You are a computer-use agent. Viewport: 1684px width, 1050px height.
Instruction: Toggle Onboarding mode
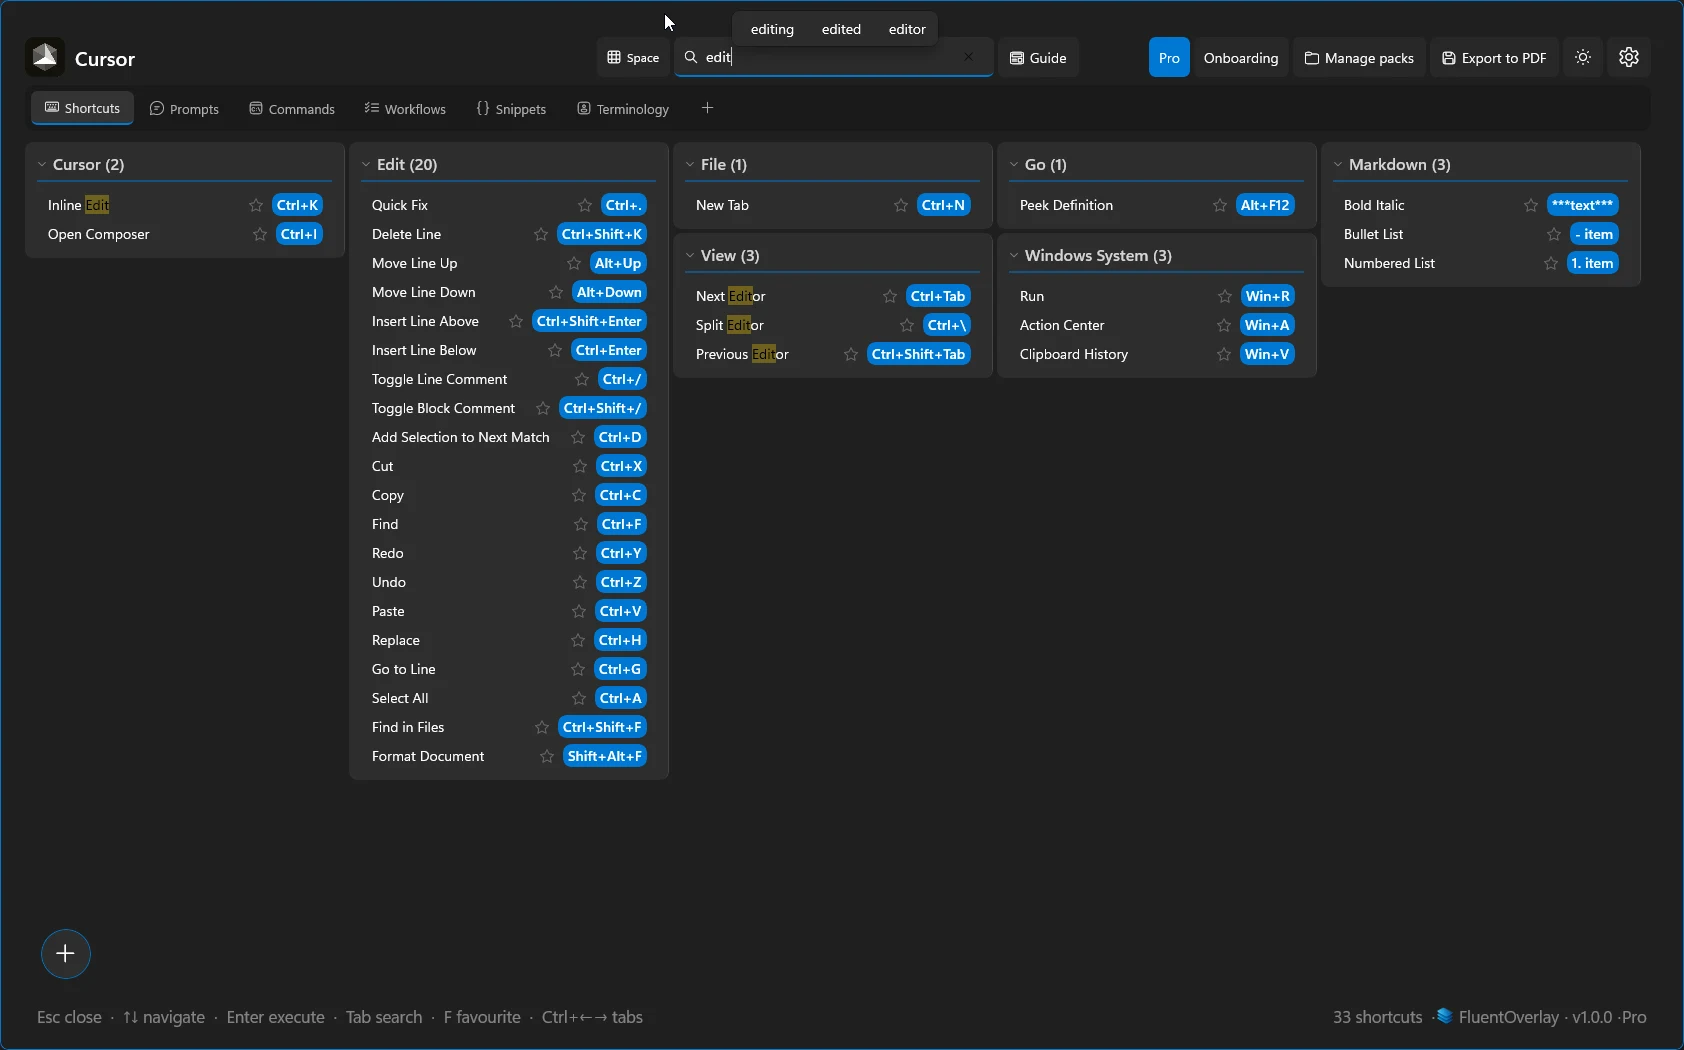[1240, 57]
